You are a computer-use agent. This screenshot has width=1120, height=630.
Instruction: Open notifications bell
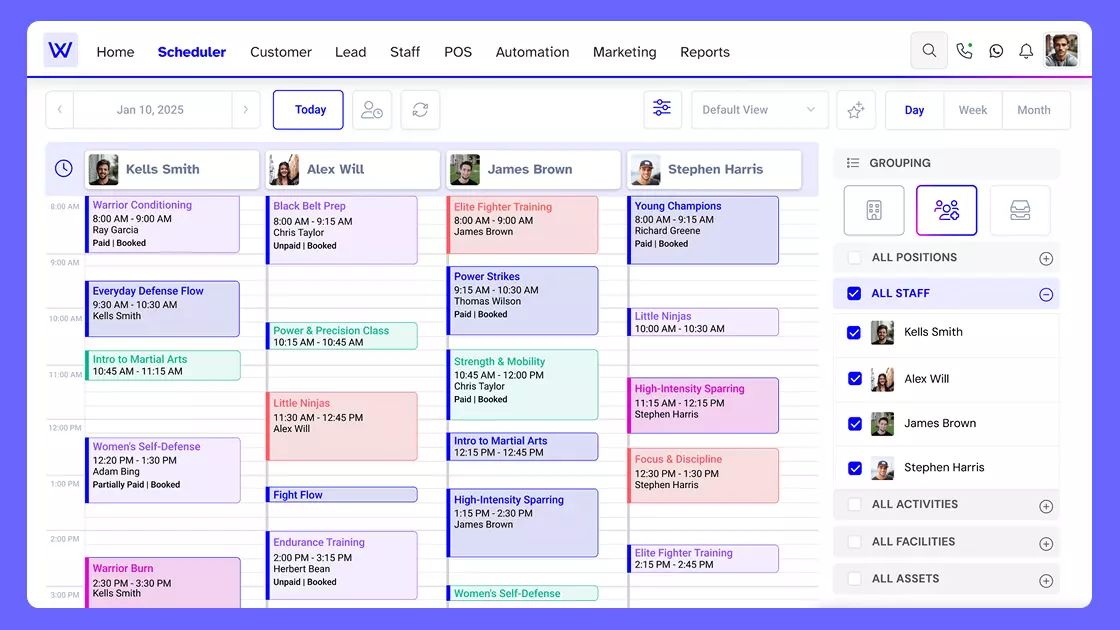[1026, 51]
